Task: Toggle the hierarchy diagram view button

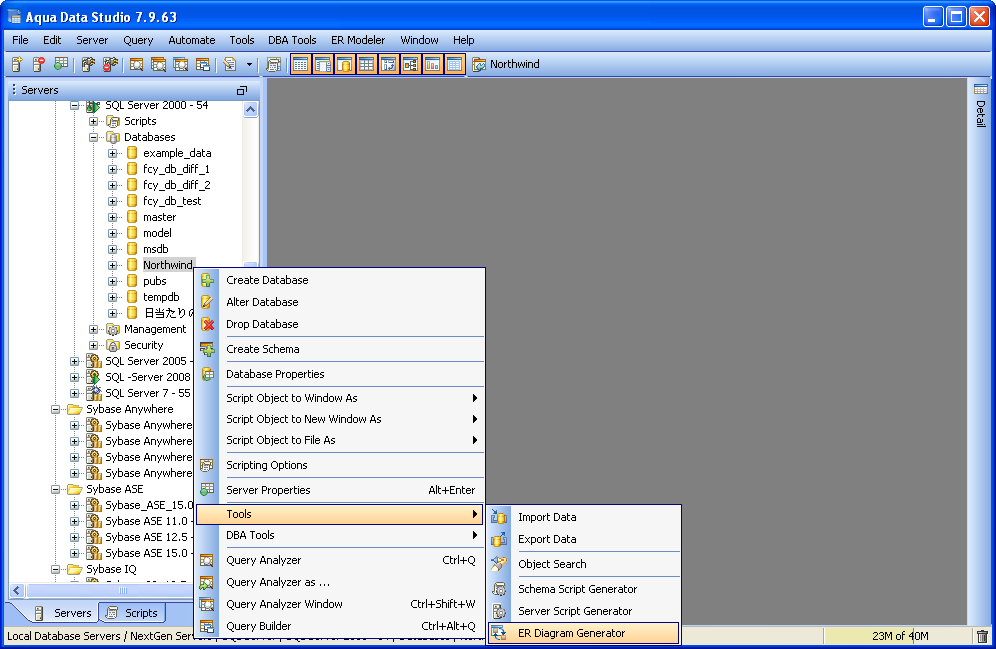Action: (x=410, y=64)
